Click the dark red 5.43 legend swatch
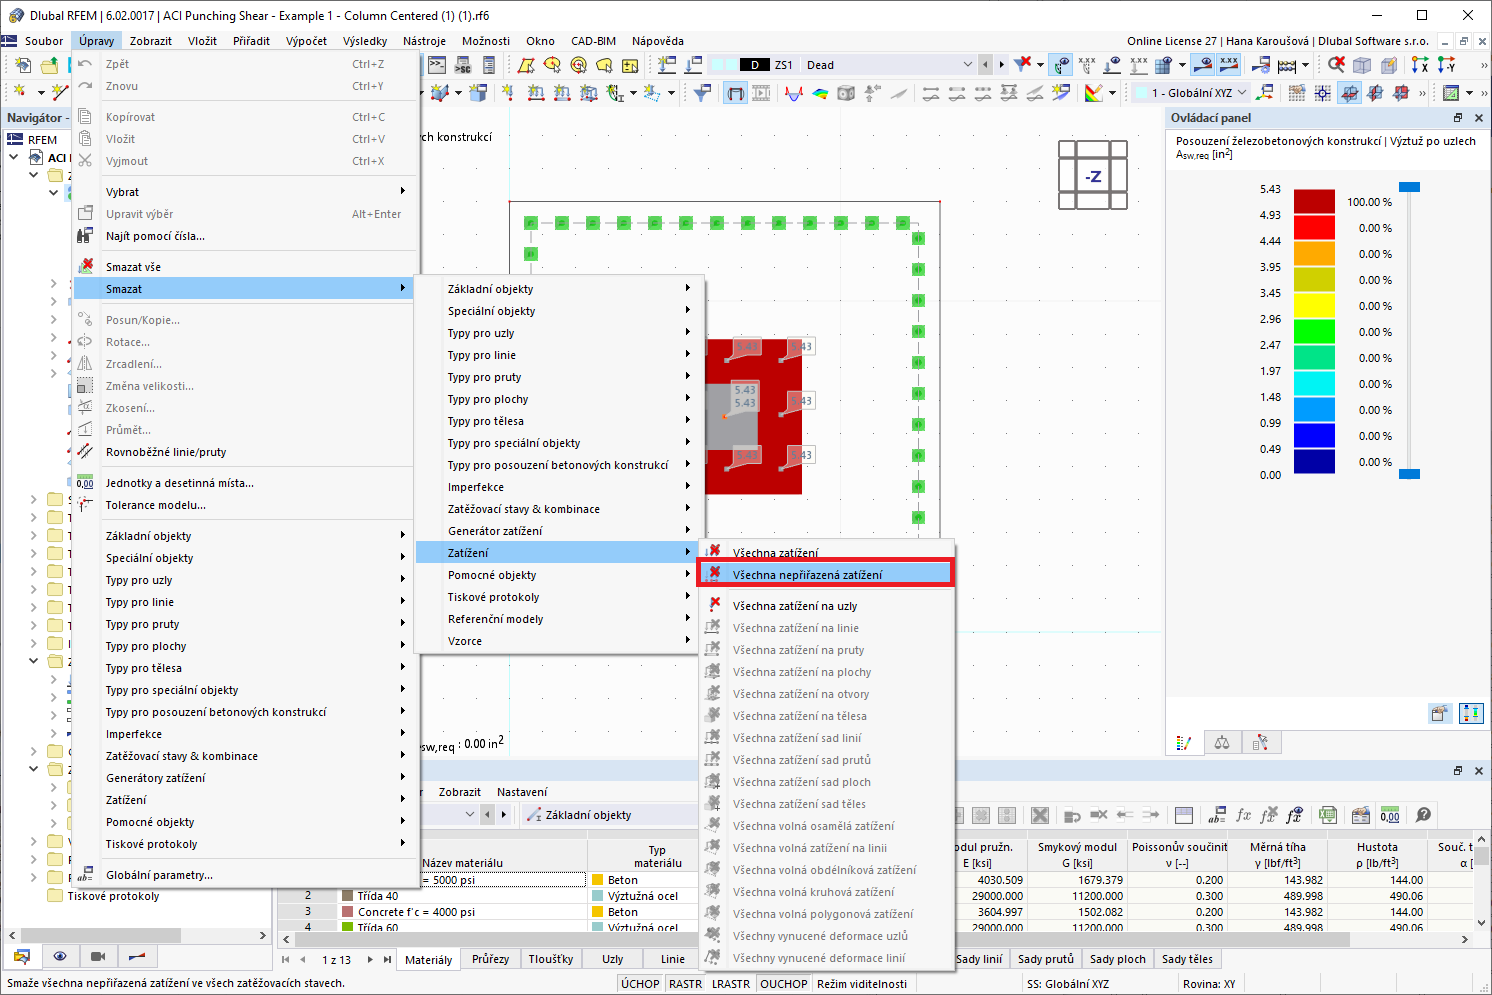 point(1315,201)
